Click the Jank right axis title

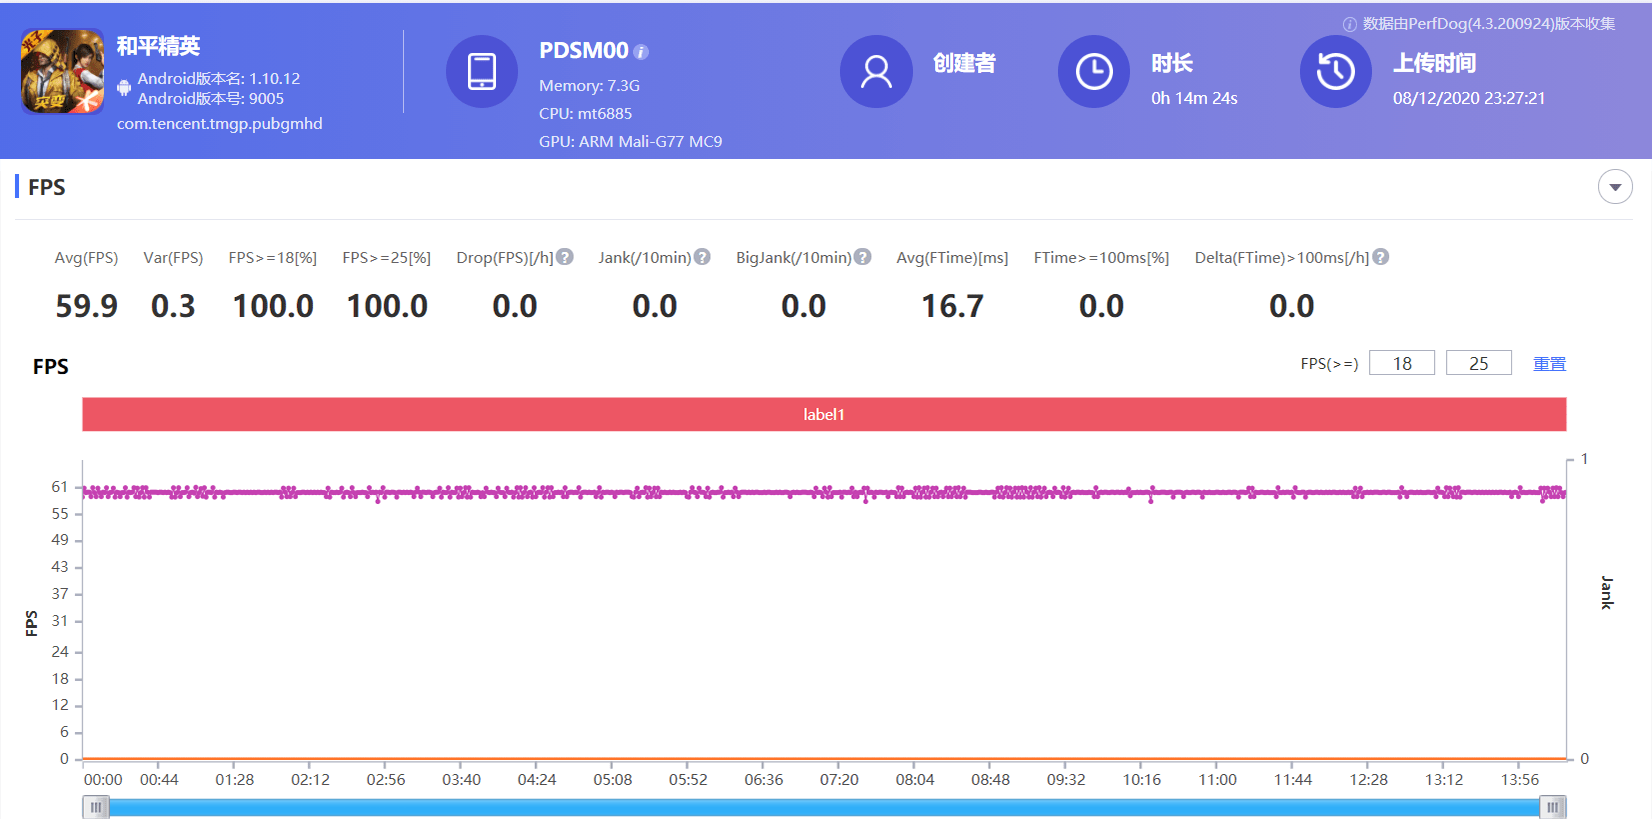(1607, 593)
